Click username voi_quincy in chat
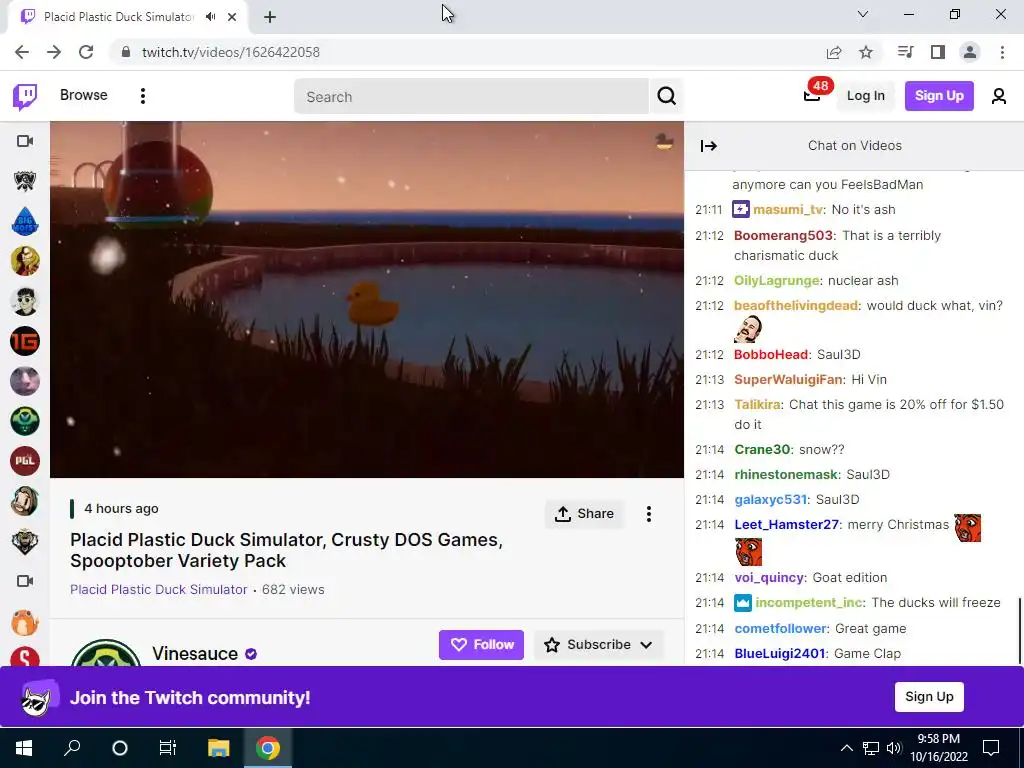Viewport: 1024px width, 768px height. pos(769,577)
